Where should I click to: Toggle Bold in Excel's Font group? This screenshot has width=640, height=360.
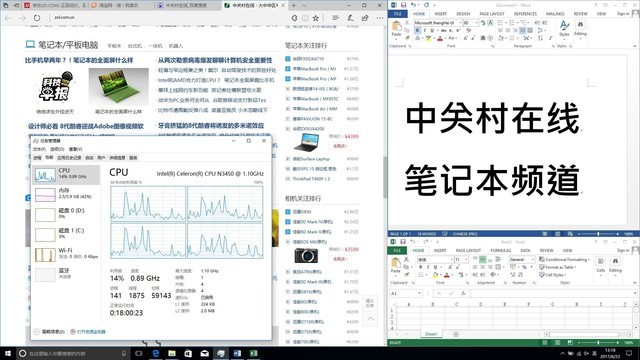[420, 267]
